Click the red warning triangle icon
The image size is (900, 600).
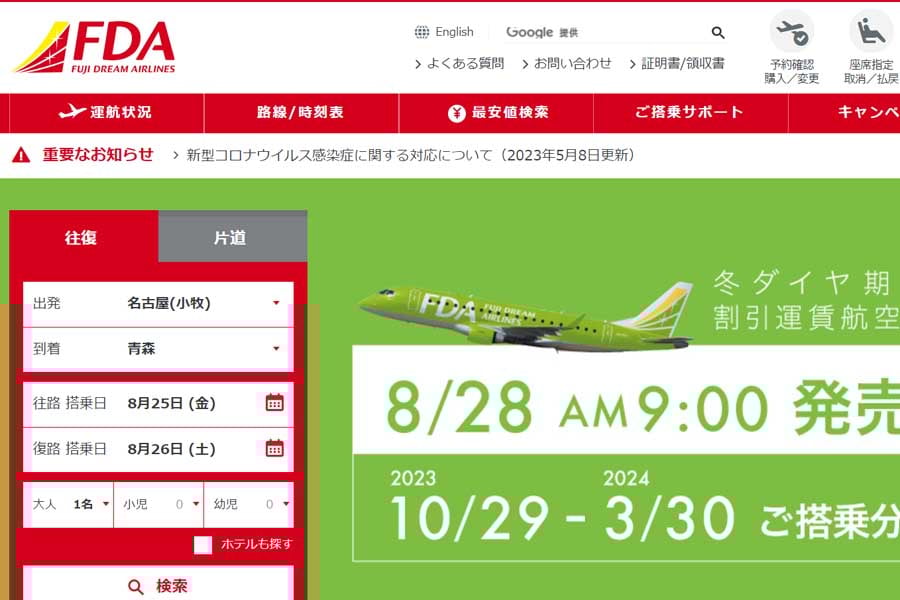coord(21,155)
